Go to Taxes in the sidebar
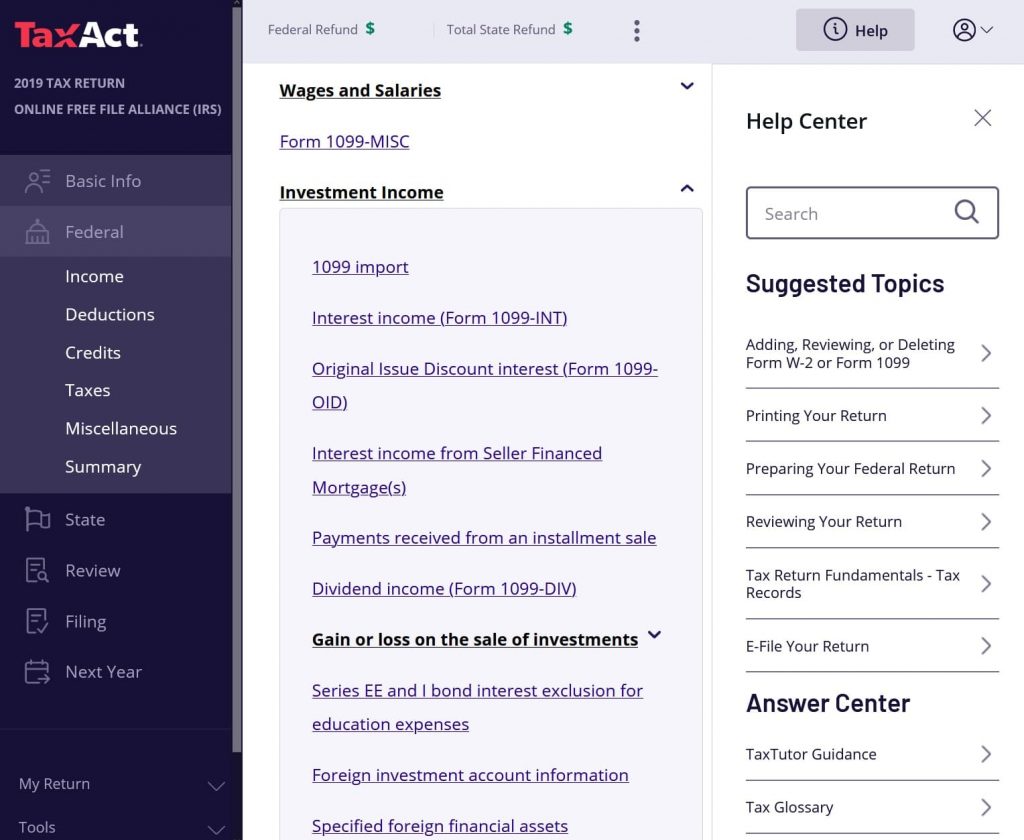Viewport: 1024px width, 840px height. 88,390
